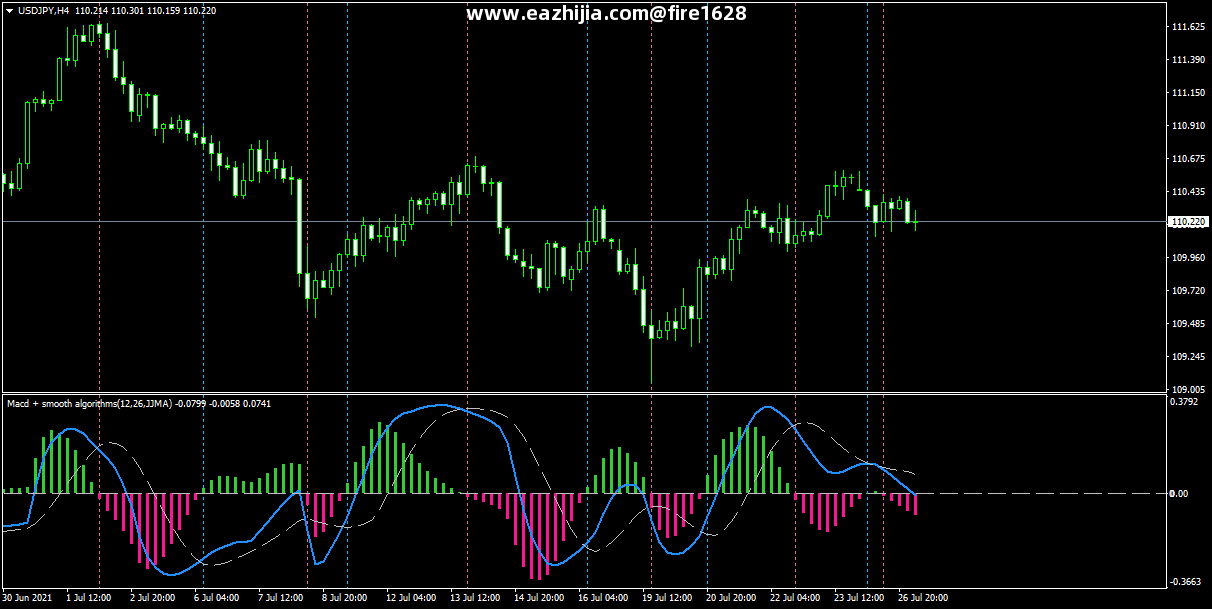Screen dimensions: 1212x609
Task: Click the 111.150 price scale value
Action: 1186,93
